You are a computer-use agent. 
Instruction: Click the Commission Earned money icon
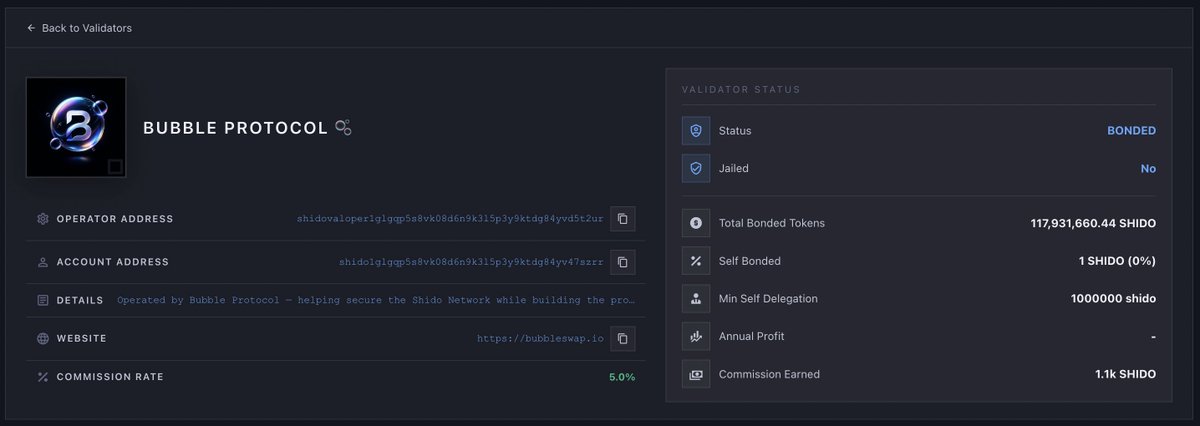696,374
